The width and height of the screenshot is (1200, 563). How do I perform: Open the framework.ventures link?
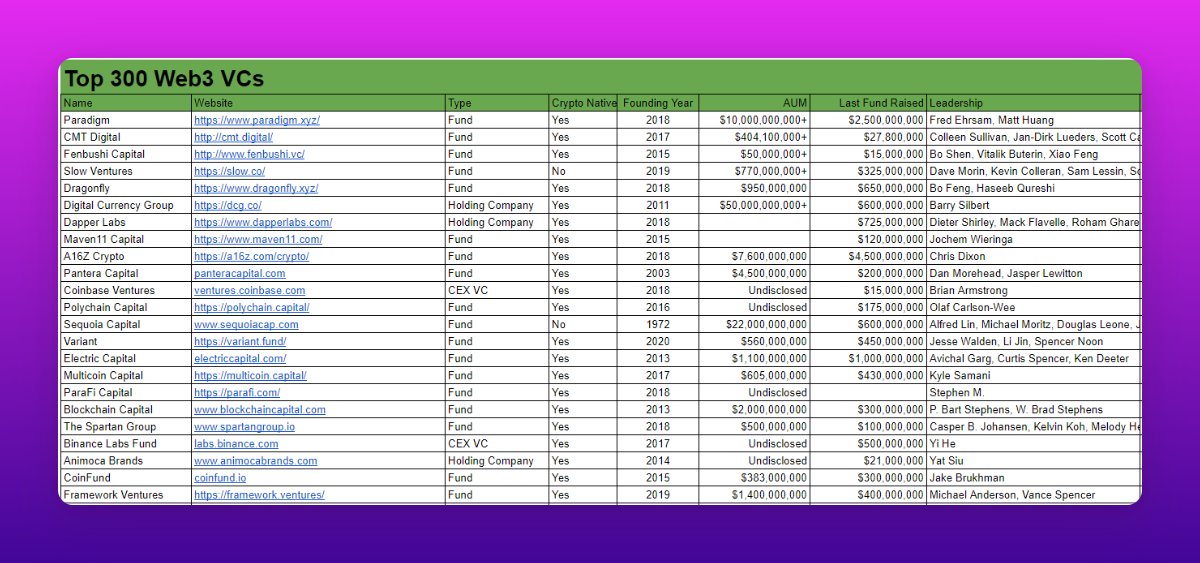click(259, 494)
